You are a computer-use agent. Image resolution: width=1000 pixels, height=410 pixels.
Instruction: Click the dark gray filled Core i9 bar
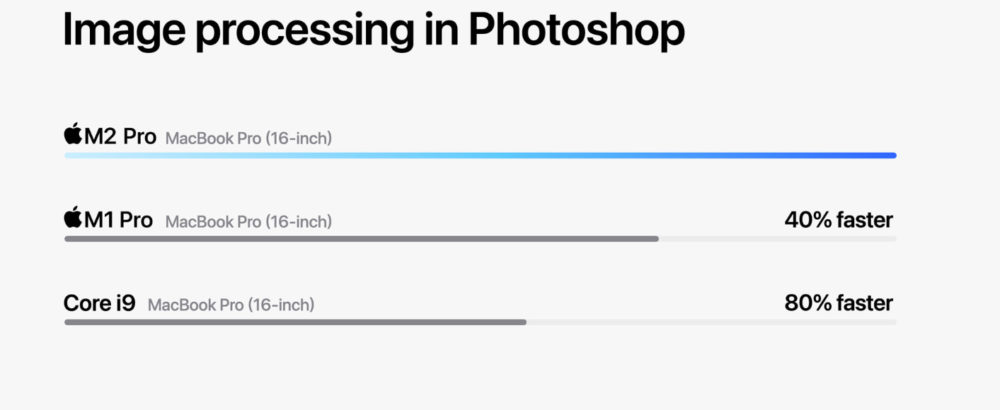point(295,322)
